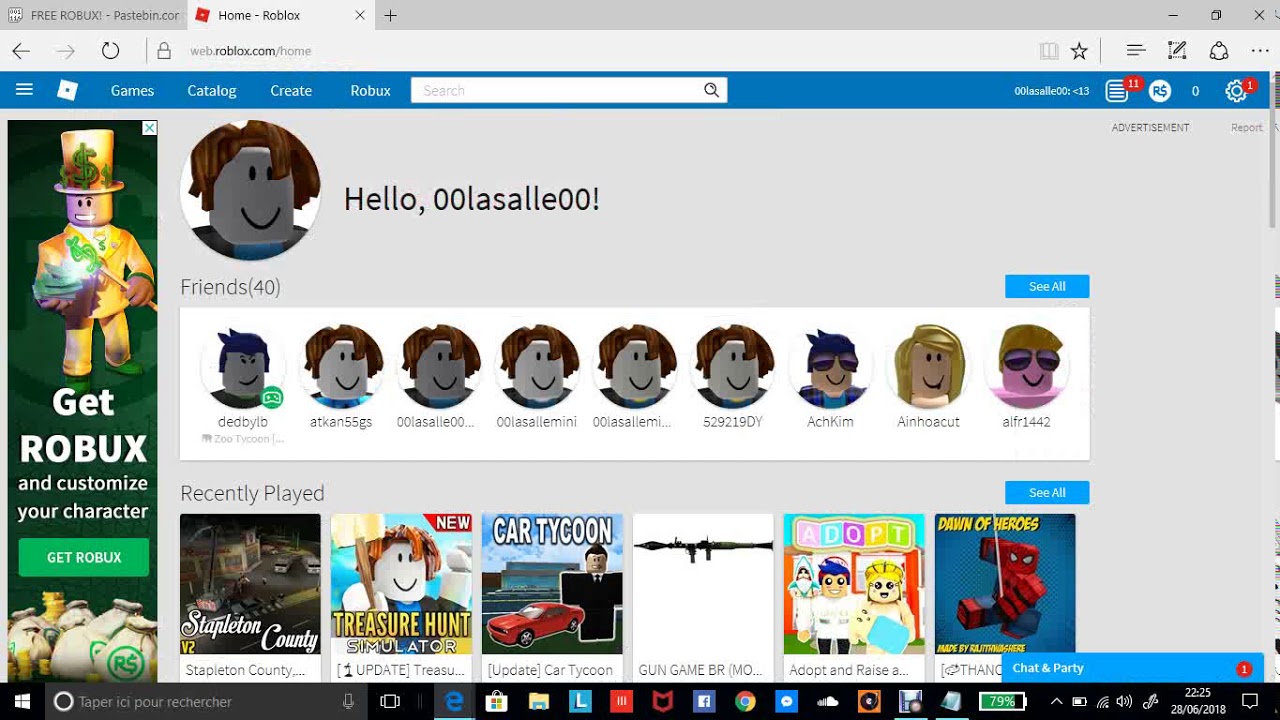Click the Edge share icon

pos(1219,51)
